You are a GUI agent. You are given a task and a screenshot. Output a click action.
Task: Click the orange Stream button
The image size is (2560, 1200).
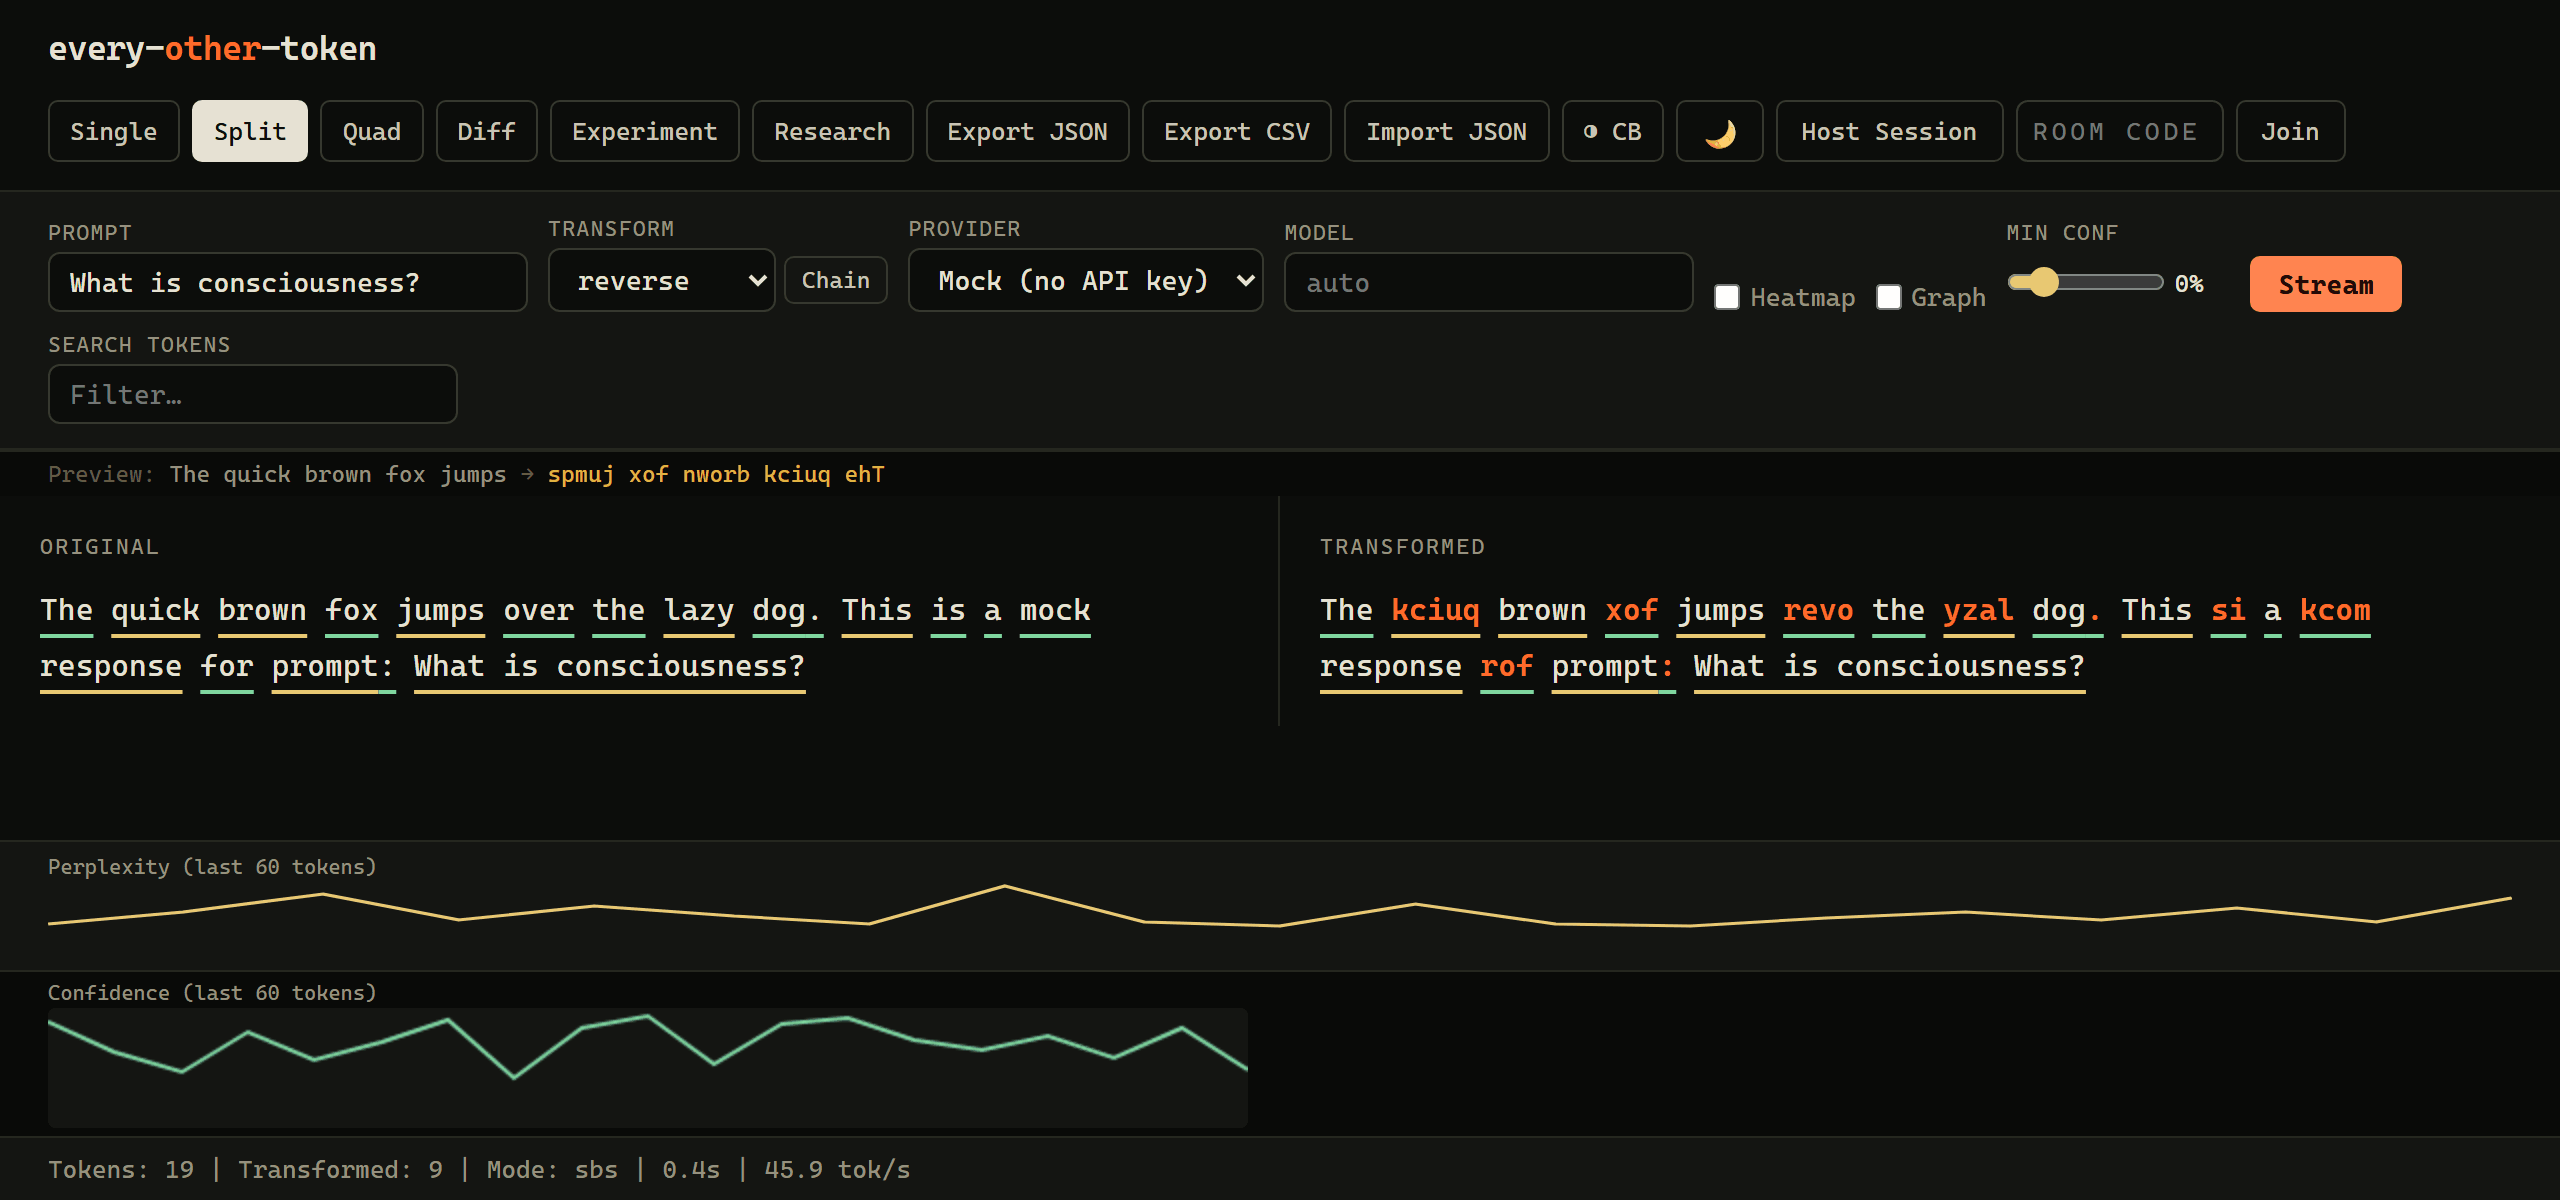(x=2325, y=284)
